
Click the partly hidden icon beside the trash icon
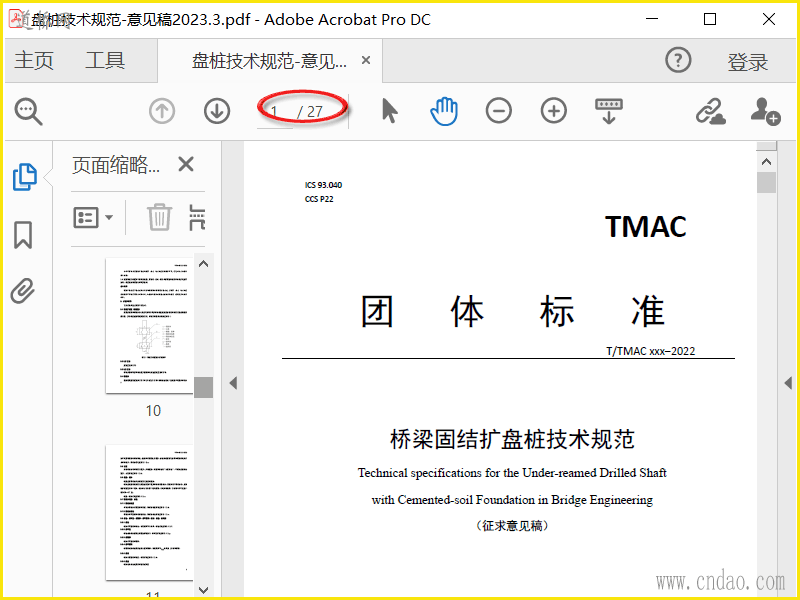point(197,218)
